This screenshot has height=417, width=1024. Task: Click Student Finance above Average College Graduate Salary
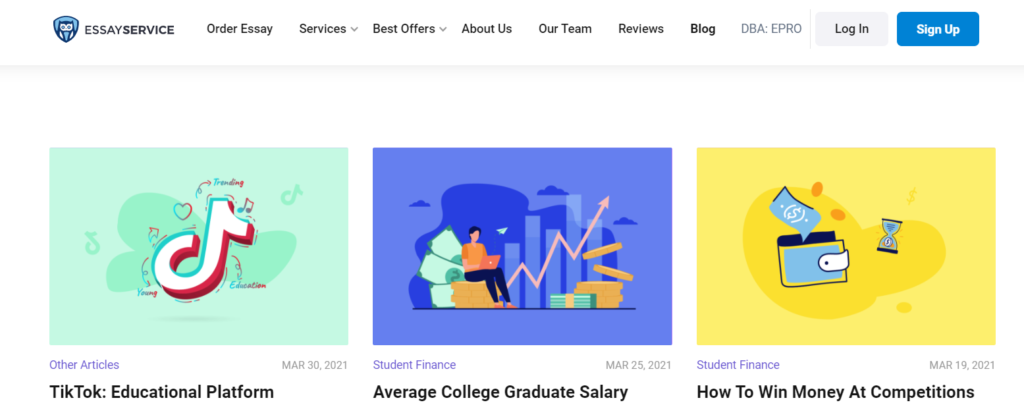[x=414, y=365]
